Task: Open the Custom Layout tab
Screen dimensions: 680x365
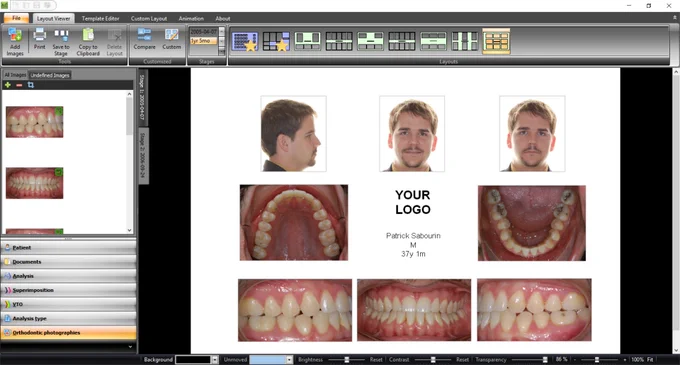Action: (x=149, y=19)
